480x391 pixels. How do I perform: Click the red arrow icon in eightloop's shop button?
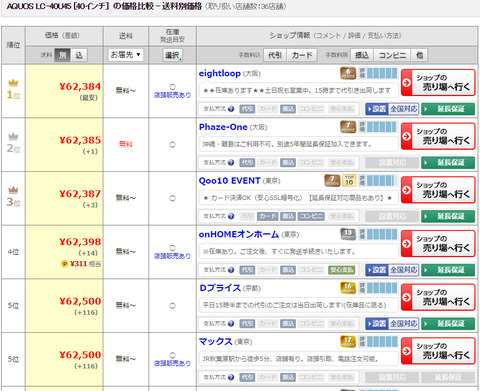(406, 83)
